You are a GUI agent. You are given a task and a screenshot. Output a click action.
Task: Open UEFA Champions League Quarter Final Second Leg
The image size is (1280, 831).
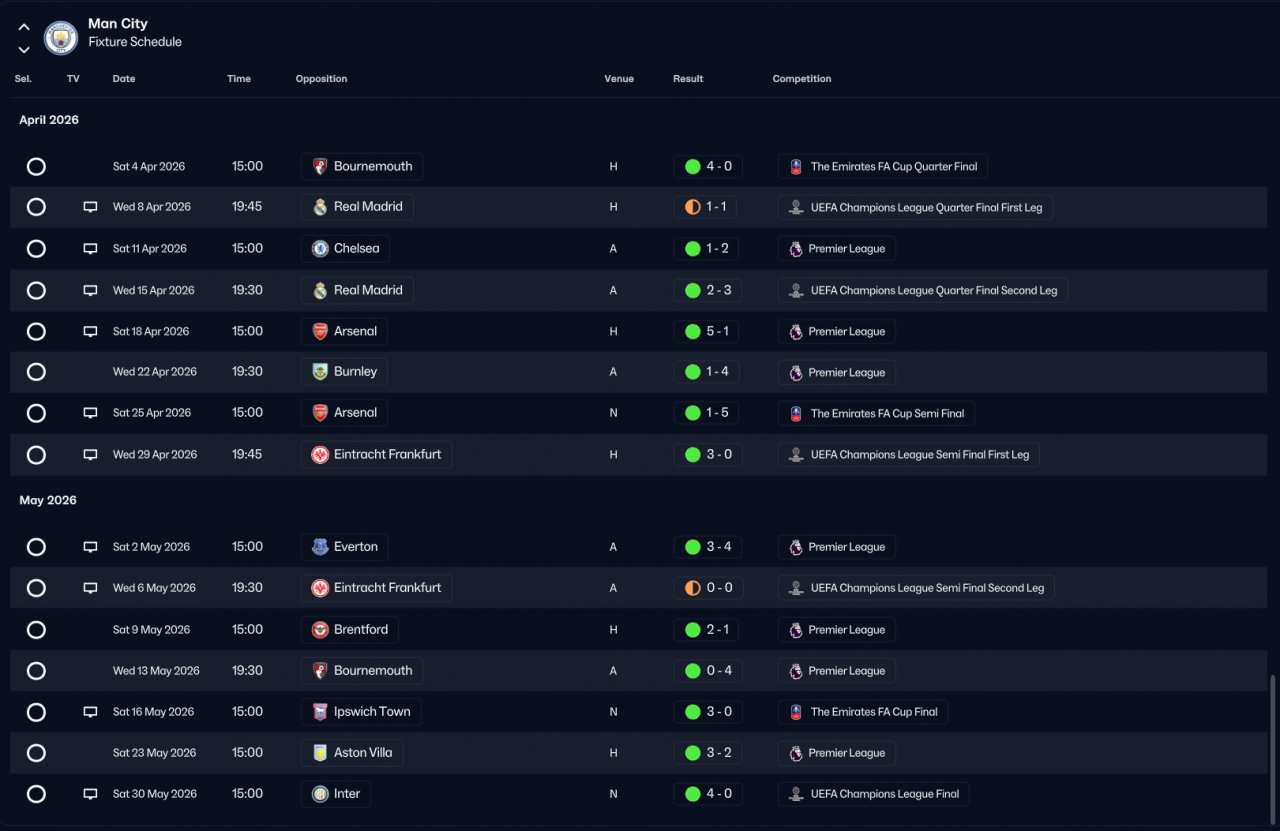coord(923,290)
